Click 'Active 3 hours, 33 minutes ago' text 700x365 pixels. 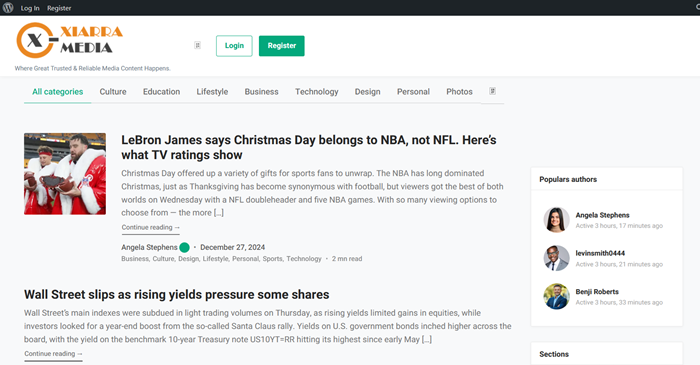(x=619, y=303)
